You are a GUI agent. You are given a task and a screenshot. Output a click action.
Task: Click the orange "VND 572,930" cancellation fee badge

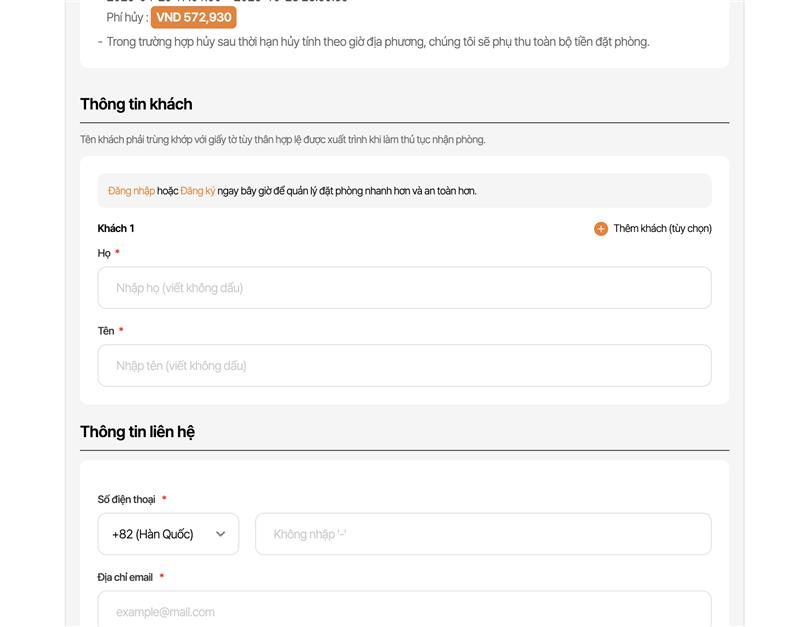pos(194,18)
